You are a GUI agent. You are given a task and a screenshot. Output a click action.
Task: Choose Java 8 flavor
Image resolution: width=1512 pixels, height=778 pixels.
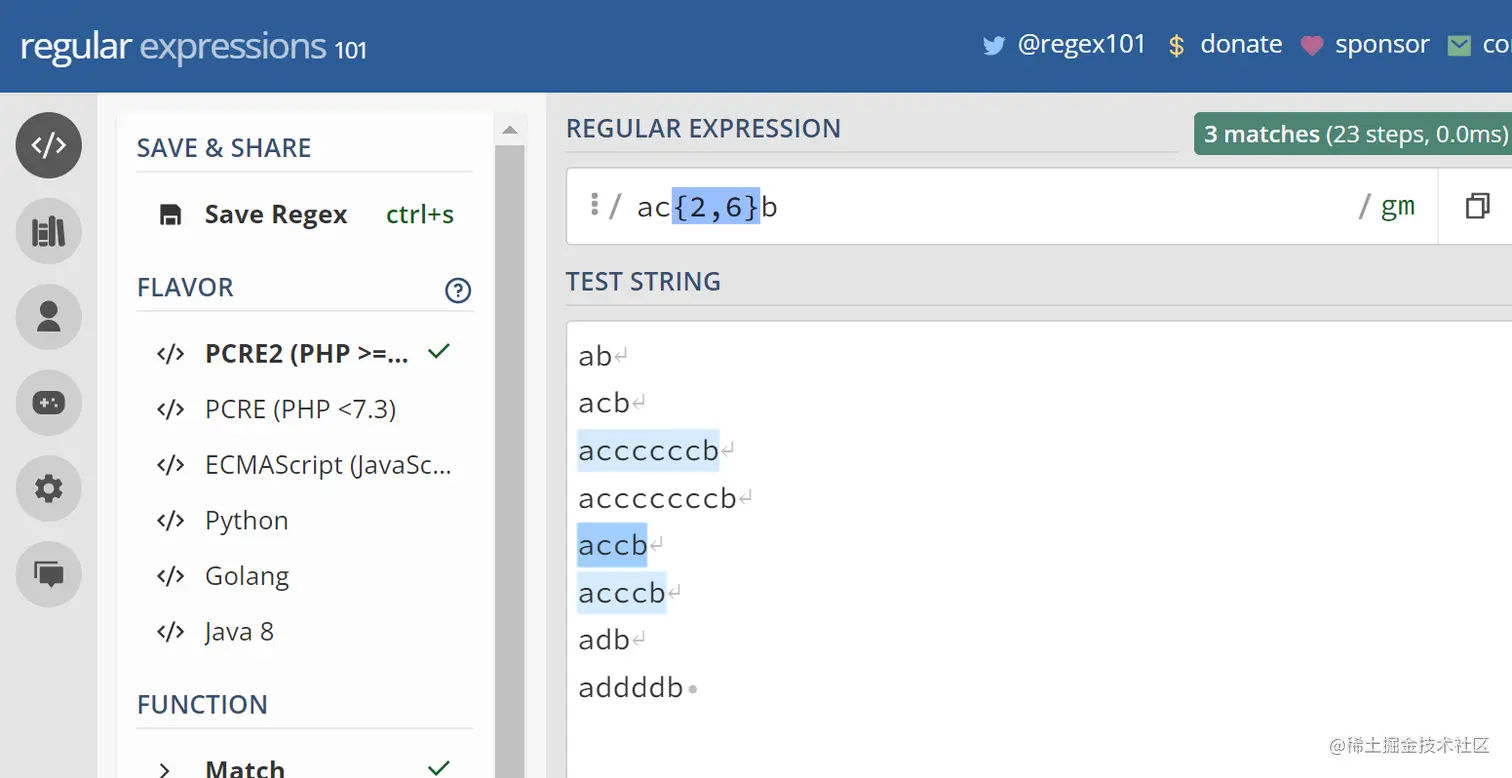[239, 632]
